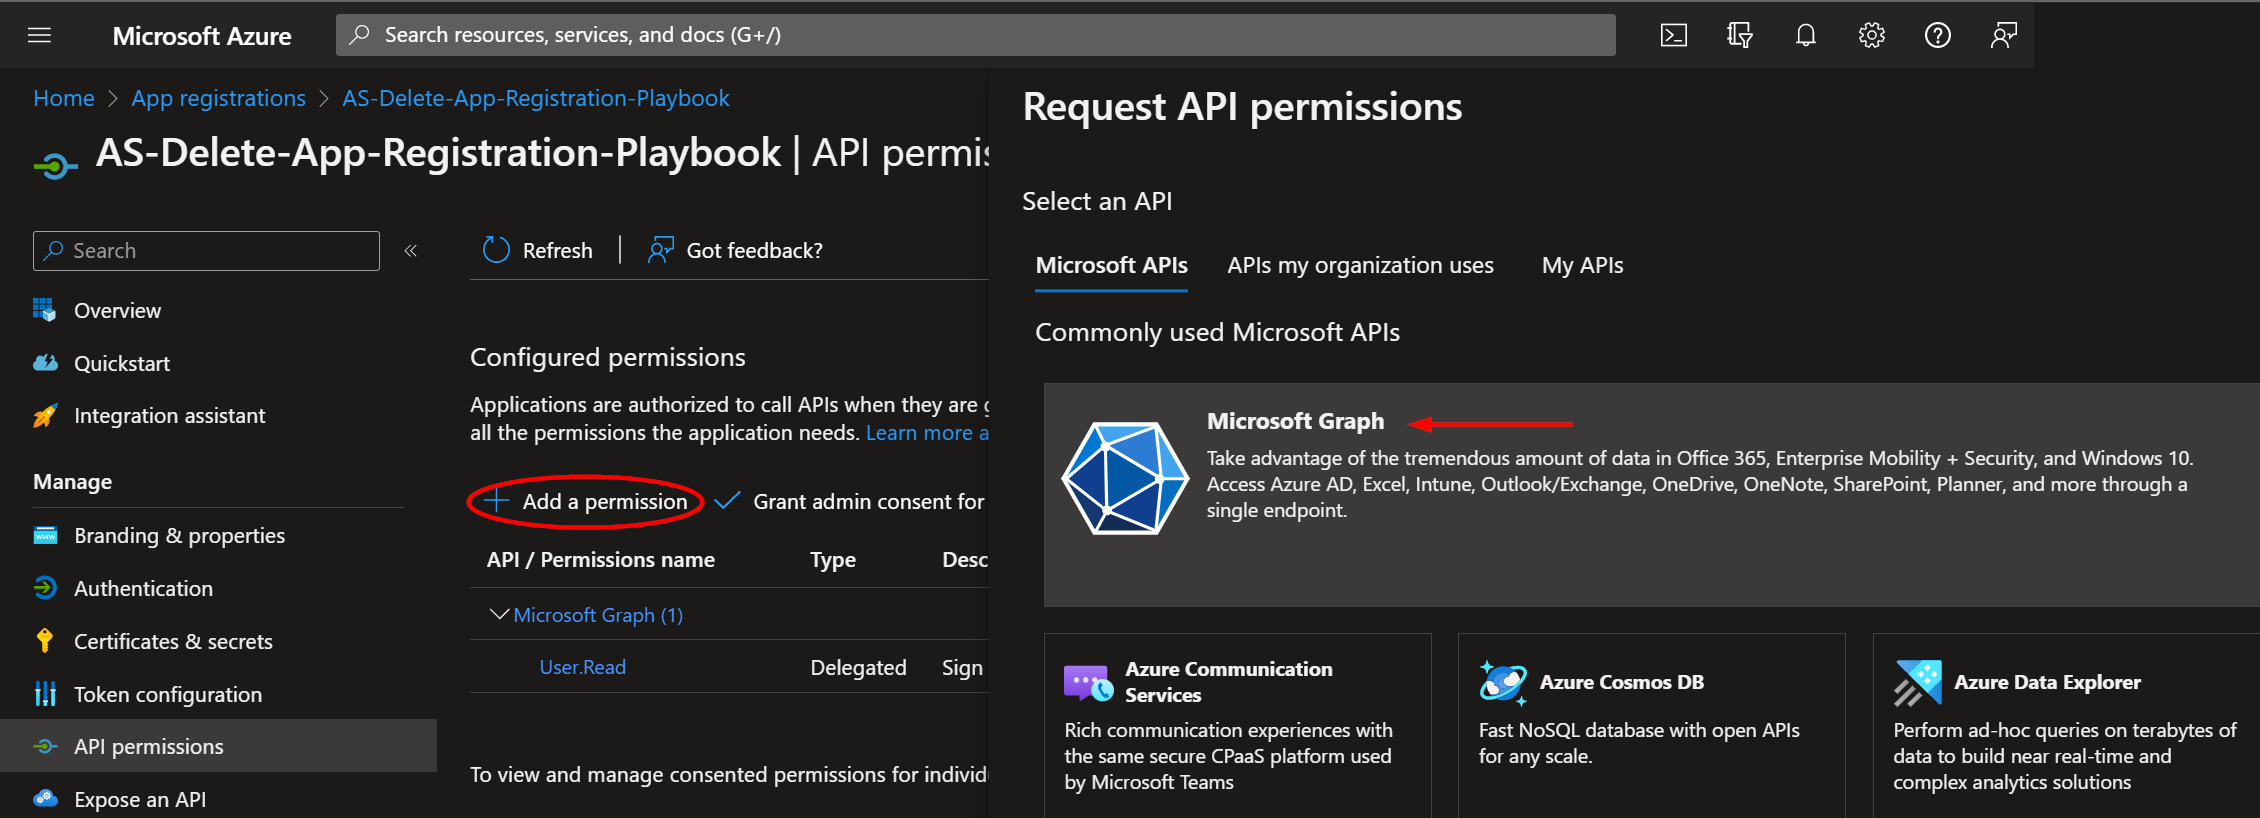Select the Azure Data Explorer card title
Viewport: 2260px width, 818px height.
[2047, 682]
